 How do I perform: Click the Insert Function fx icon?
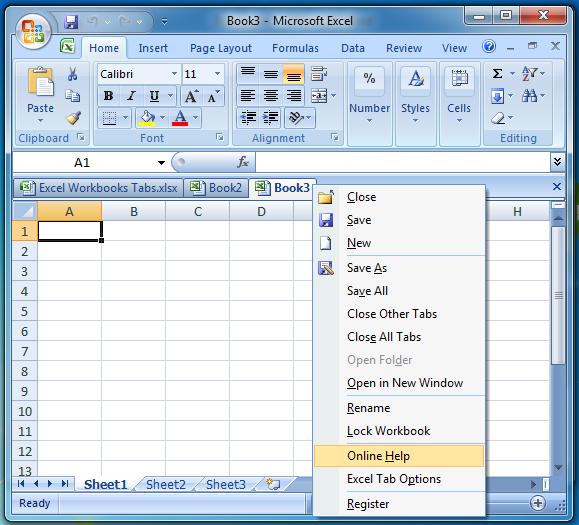coord(243,162)
